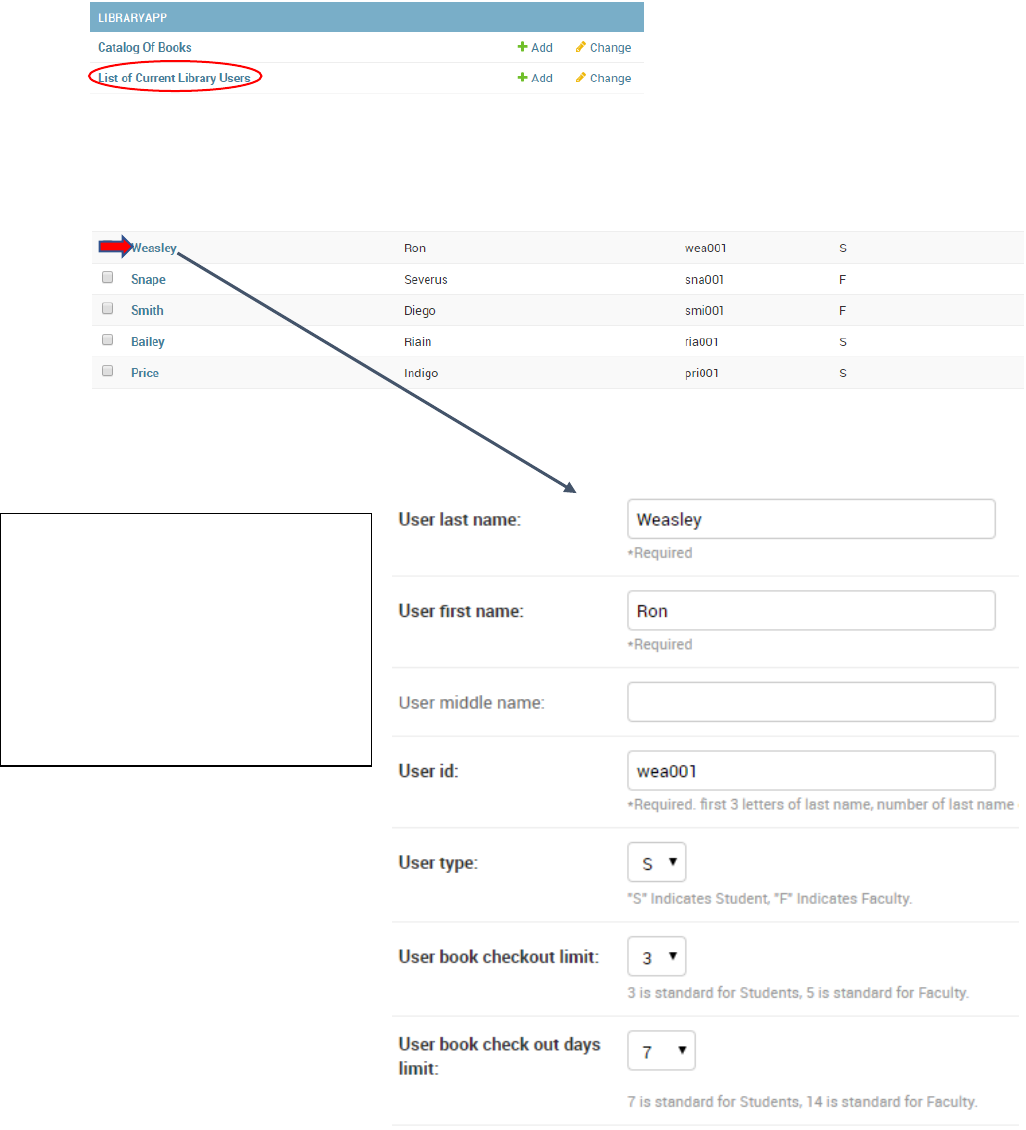Click the user id cell ria001

click(x=701, y=342)
